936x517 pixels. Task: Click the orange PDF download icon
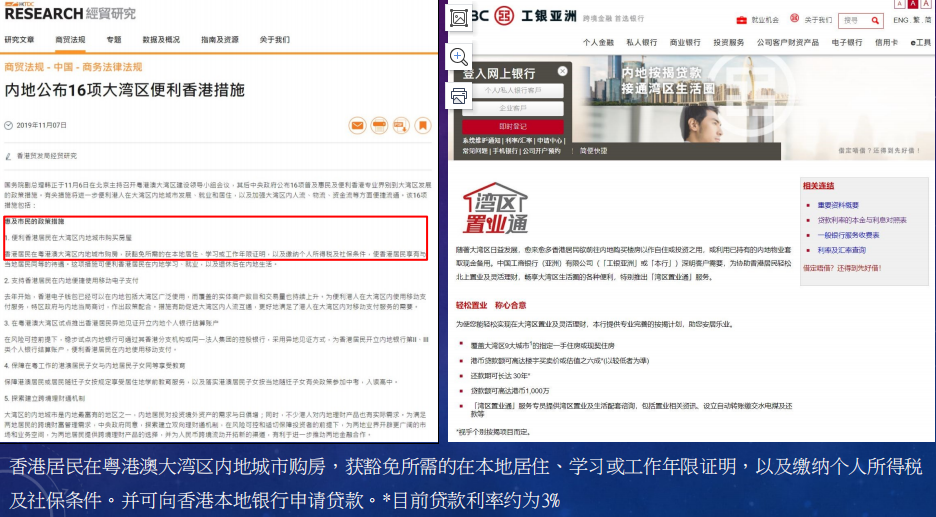point(401,125)
